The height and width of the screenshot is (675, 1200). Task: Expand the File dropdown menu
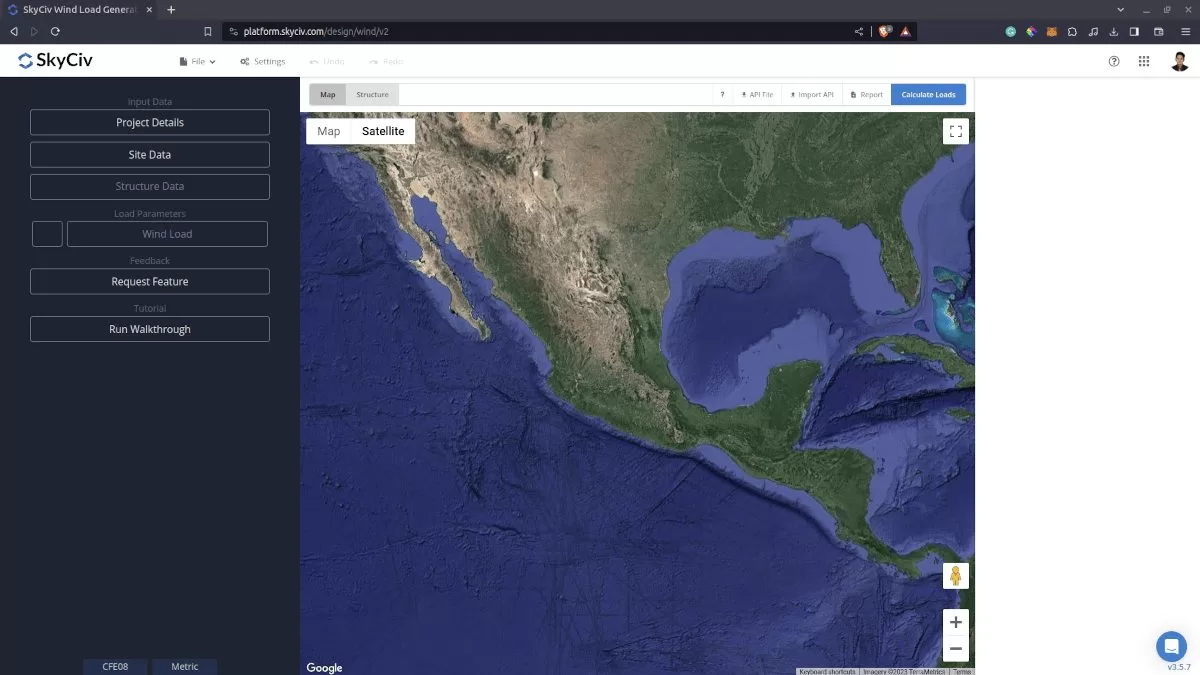[x=197, y=61]
